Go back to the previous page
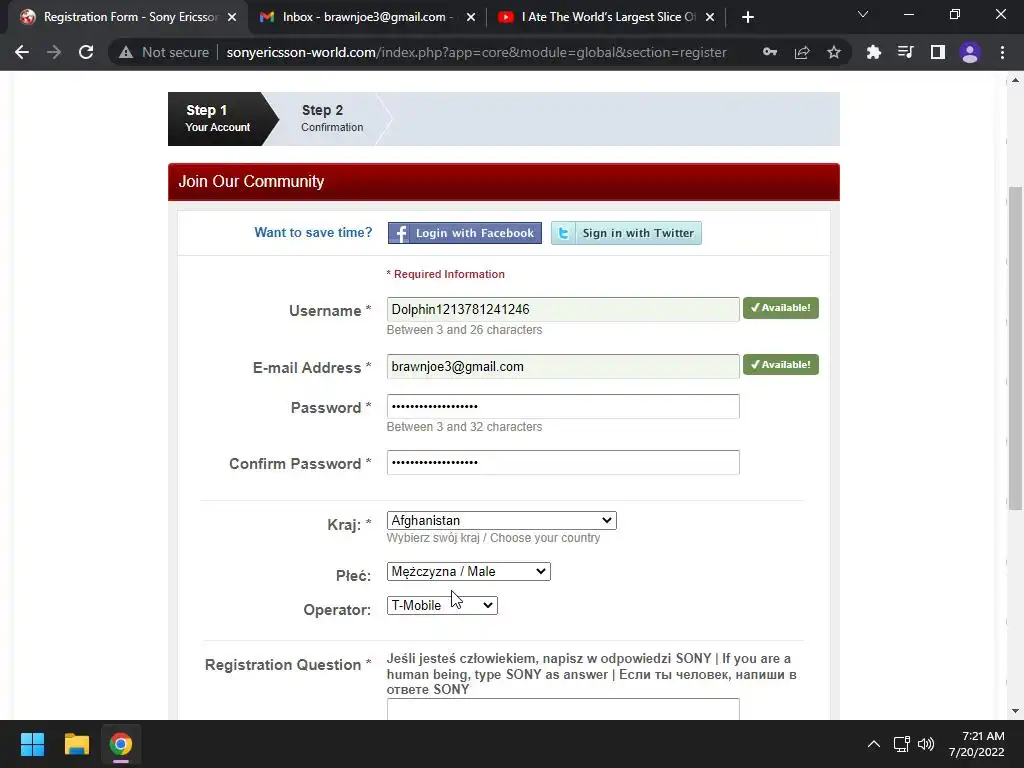This screenshot has width=1024, height=768. pos(22,52)
